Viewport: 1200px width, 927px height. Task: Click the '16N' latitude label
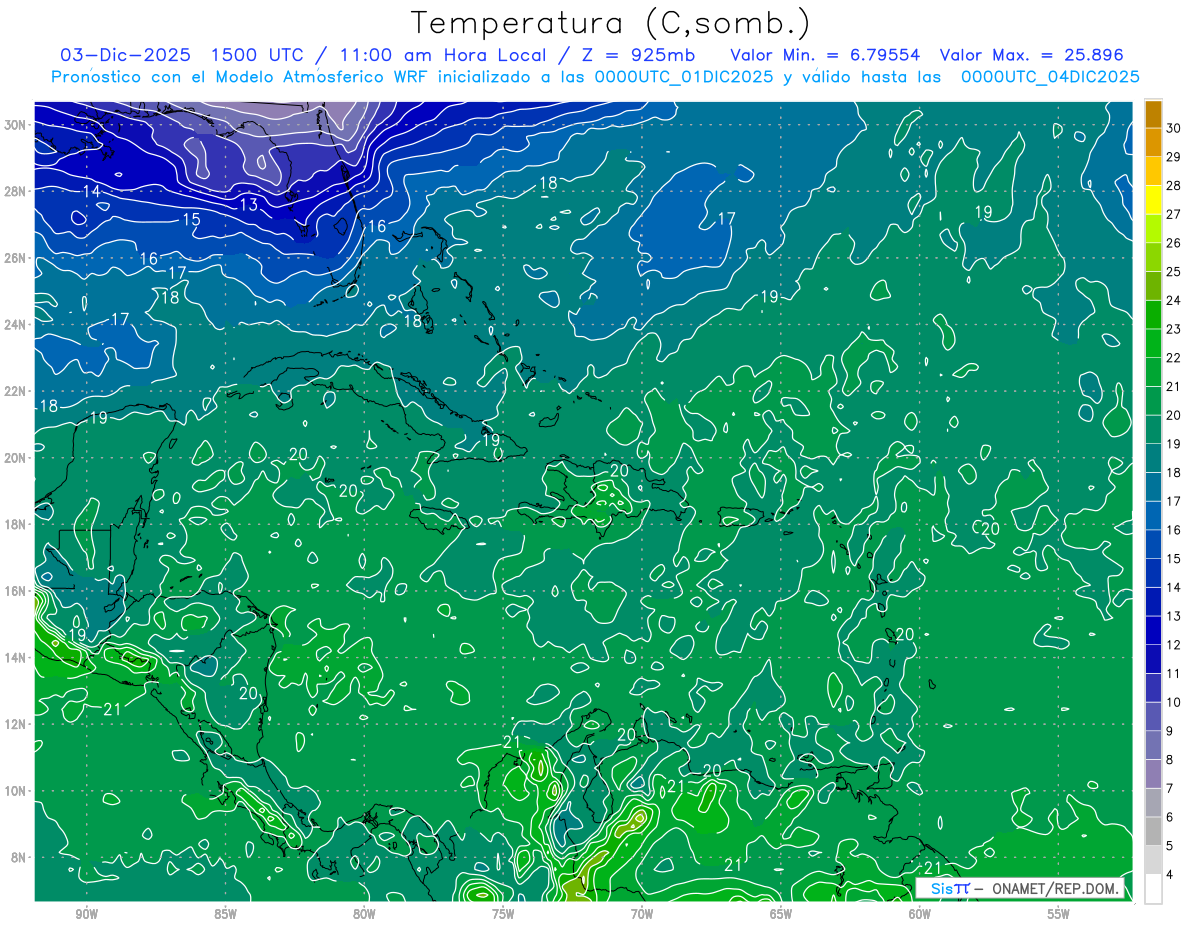pos(17,591)
